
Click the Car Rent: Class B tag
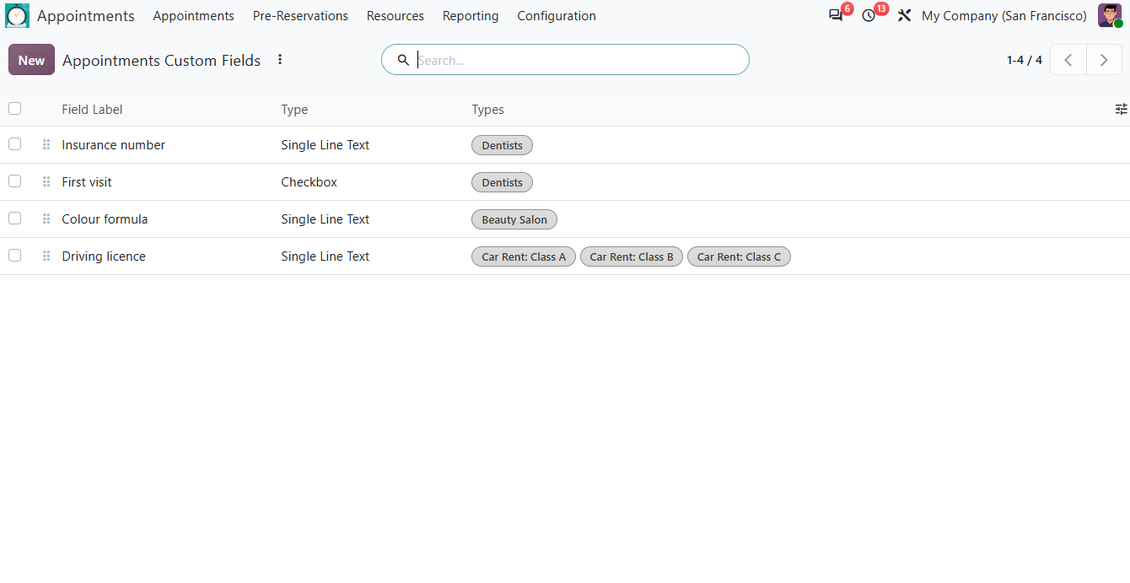(x=631, y=257)
